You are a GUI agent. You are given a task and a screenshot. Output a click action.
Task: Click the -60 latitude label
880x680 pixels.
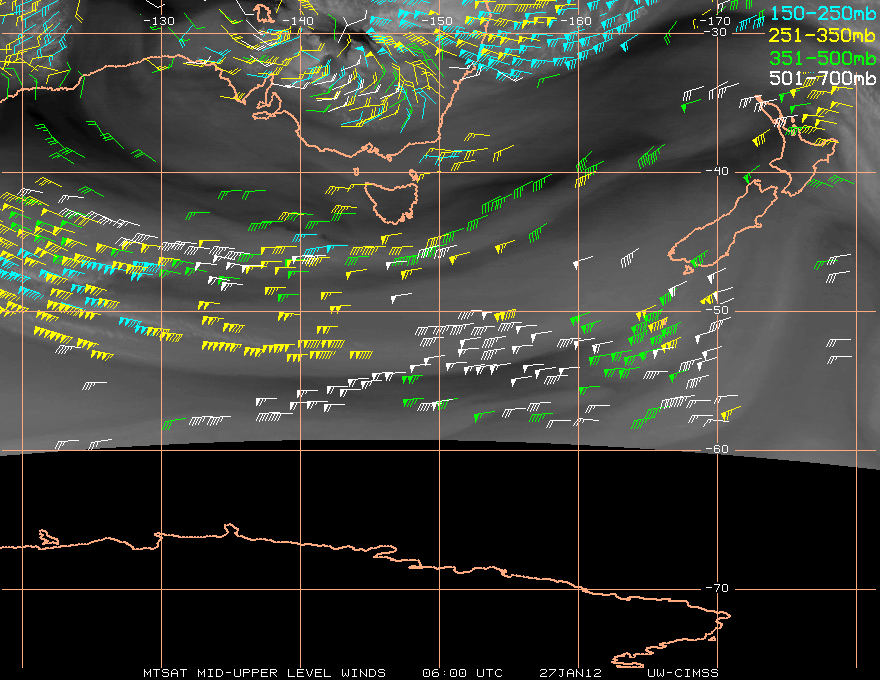tap(716, 449)
